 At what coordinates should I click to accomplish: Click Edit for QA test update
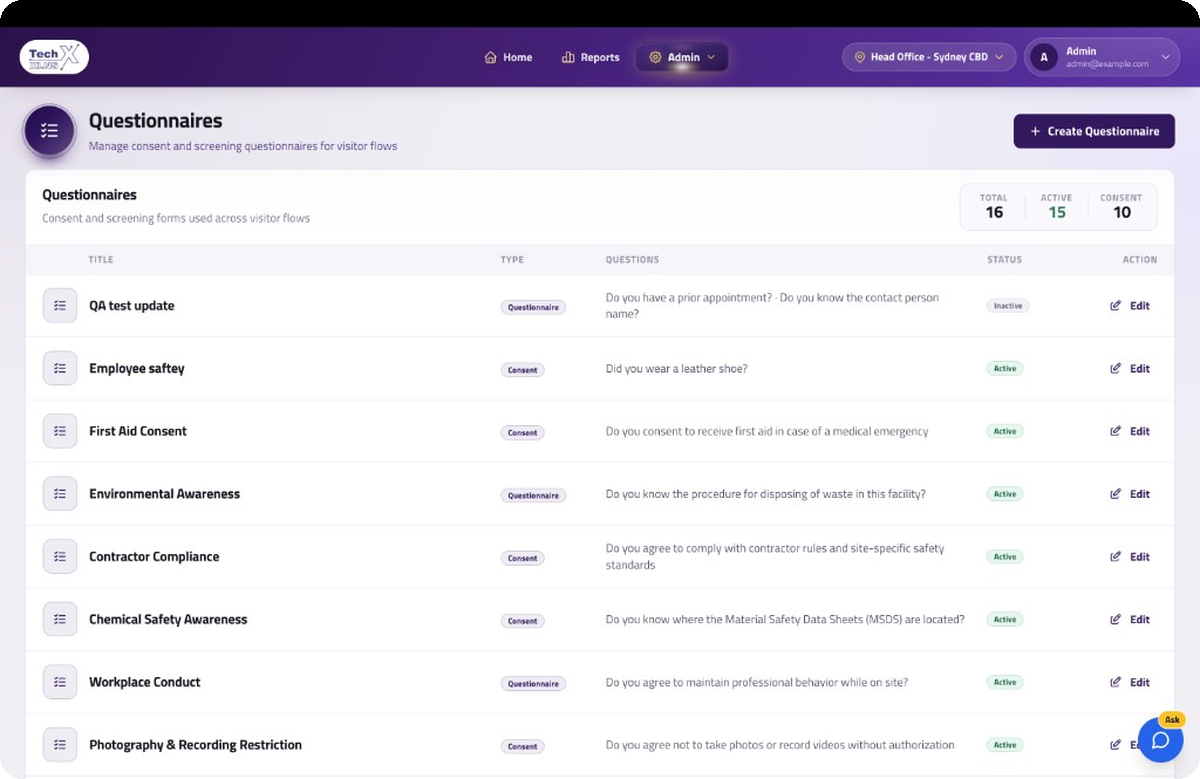click(1130, 306)
